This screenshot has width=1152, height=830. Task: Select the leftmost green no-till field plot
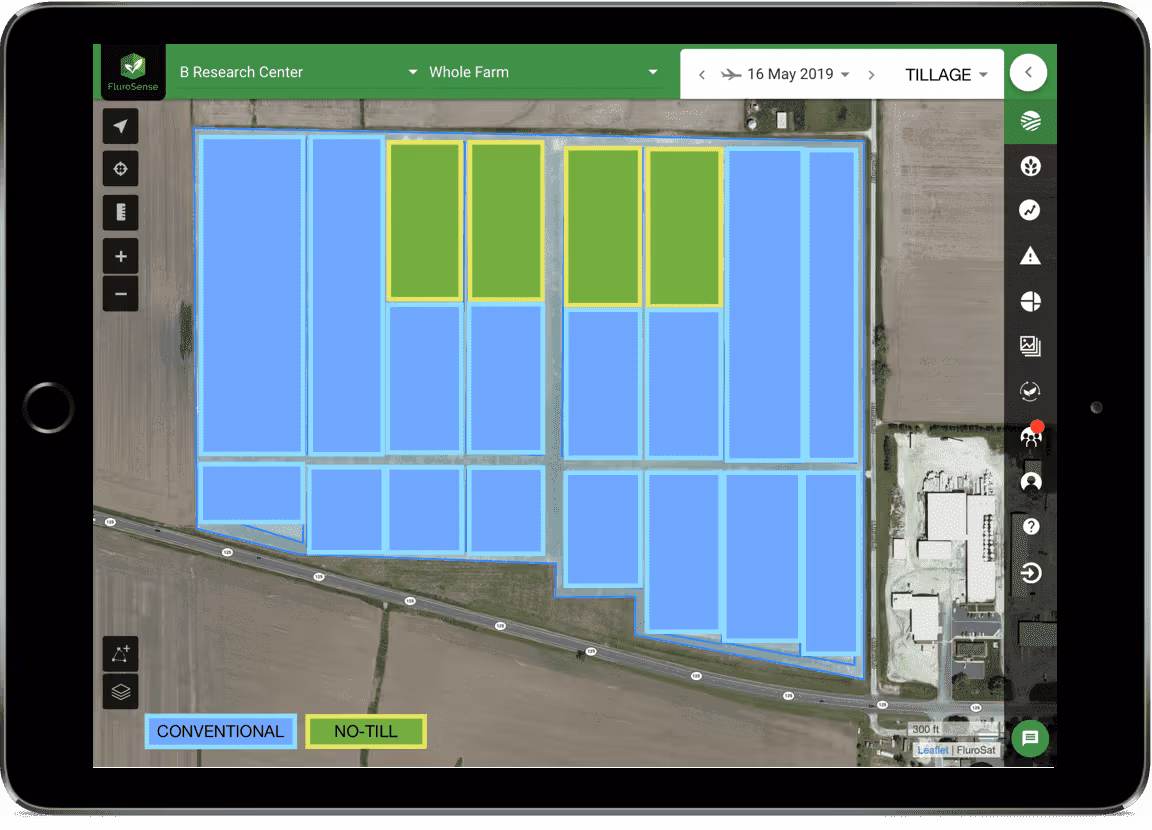[425, 220]
